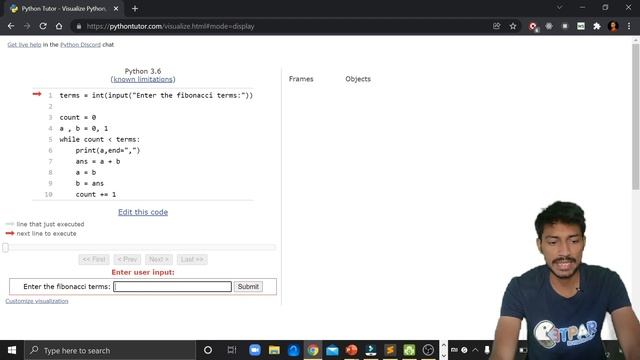
Task: Click code line 1 with terms input
Action: (x=156, y=95)
